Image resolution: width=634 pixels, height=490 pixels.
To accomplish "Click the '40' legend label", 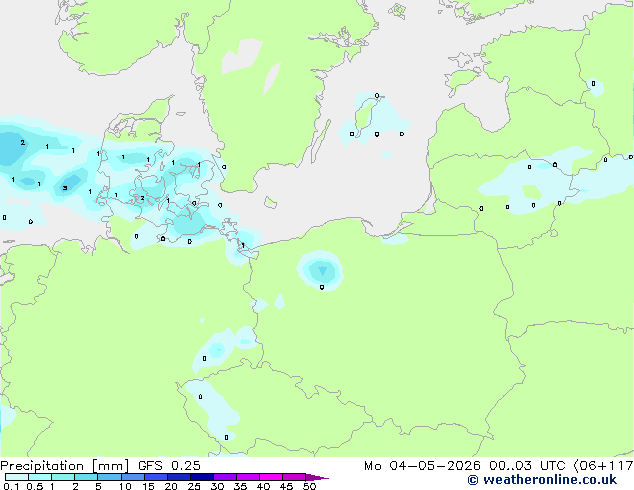I will click(x=263, y=486).
